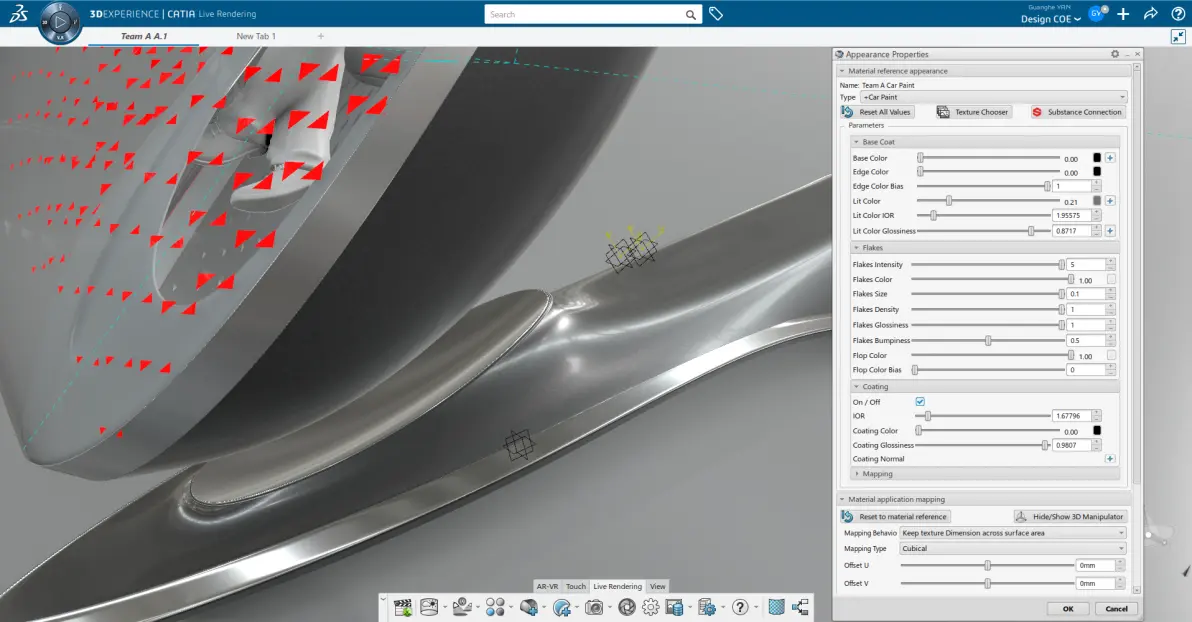The image size is (1192, 622).
Task: Toggle the Flakes Color checkbox
Action: point(1111,279)
